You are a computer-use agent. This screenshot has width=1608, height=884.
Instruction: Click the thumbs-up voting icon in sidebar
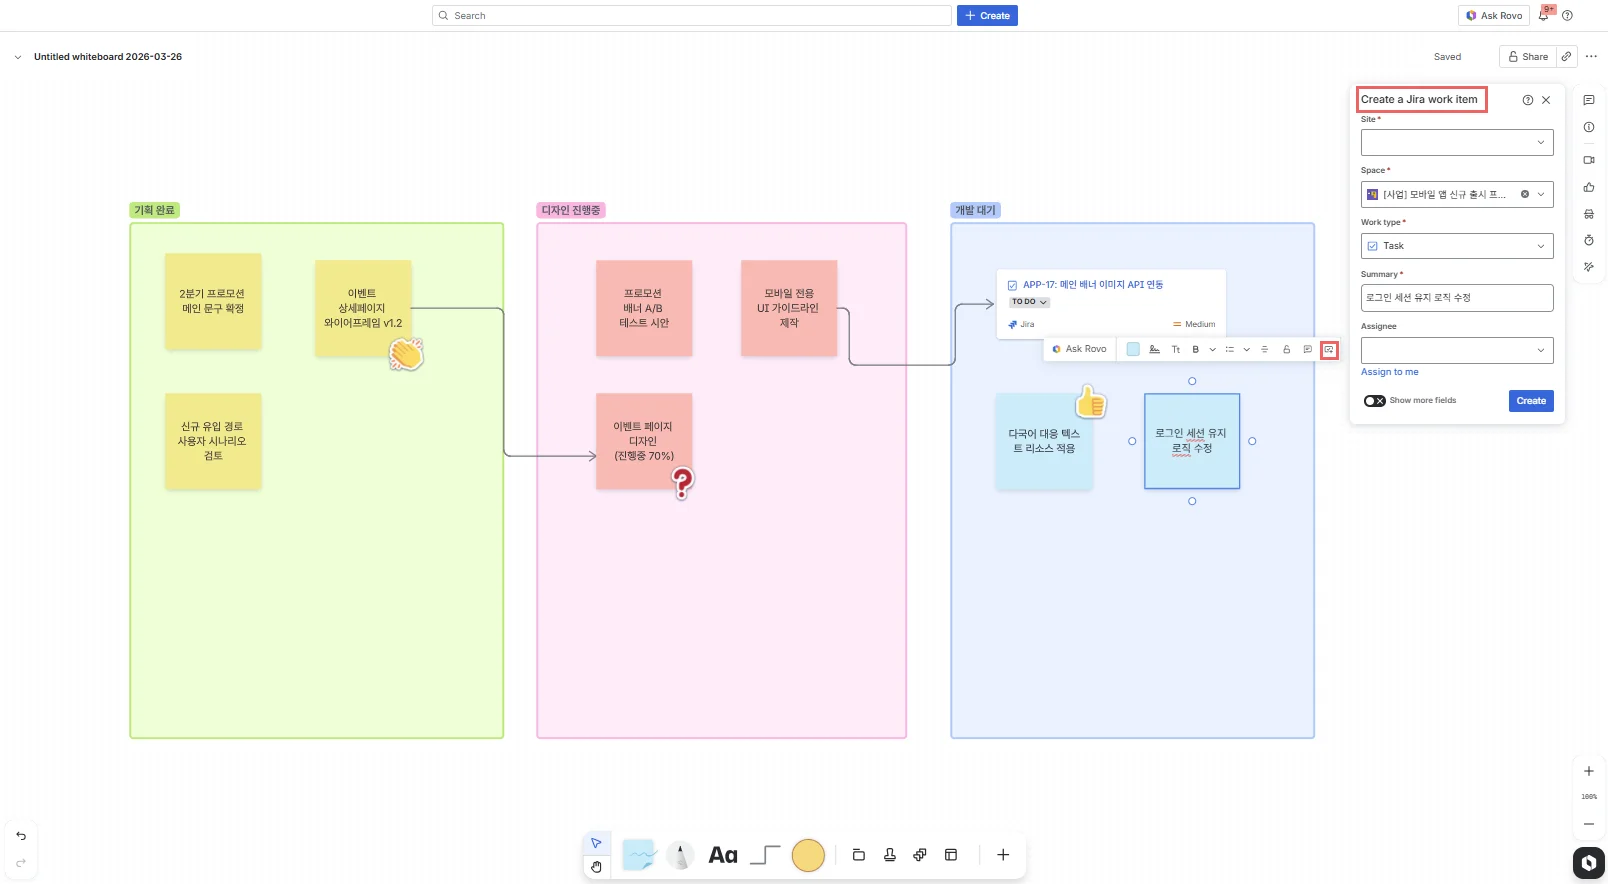pyautogui.click(x=1589, y=187)
